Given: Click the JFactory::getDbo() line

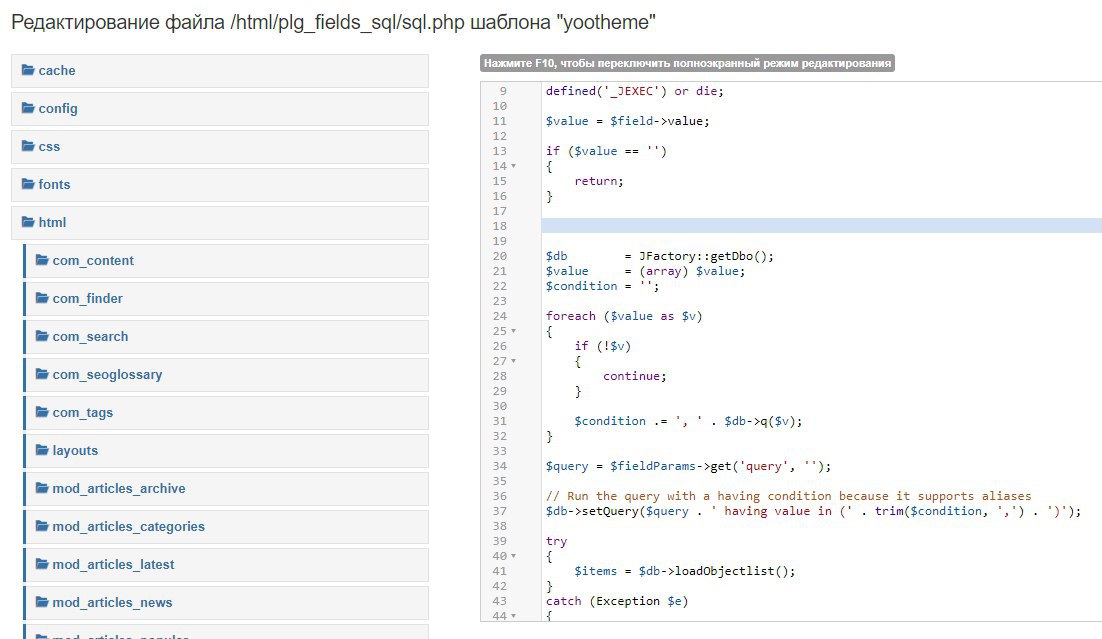Looking at the screenshot, I should click(x=659, y=256).
